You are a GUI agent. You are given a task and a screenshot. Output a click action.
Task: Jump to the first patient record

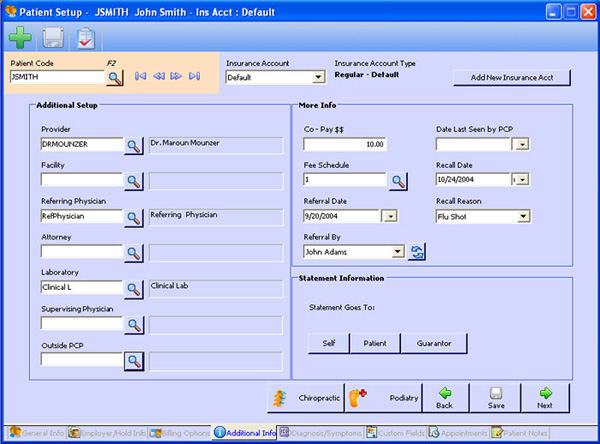click(141, 76)
